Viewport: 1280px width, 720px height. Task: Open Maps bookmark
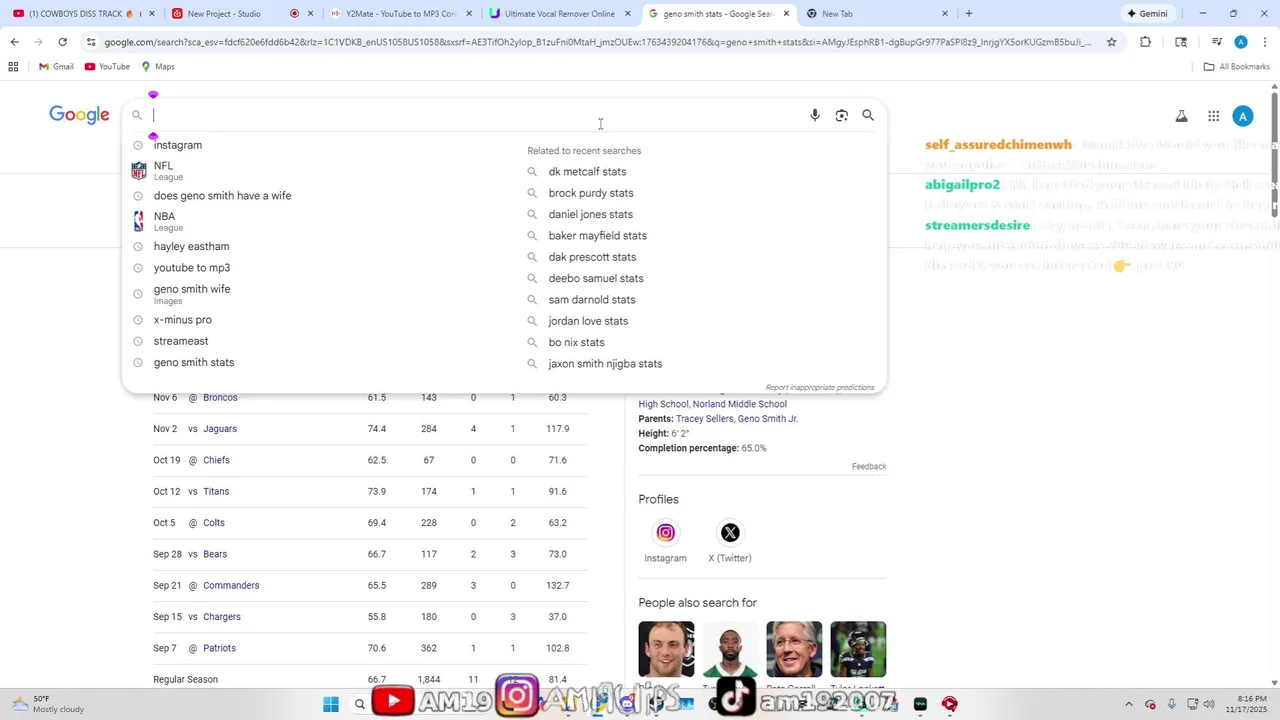[158, 67]
